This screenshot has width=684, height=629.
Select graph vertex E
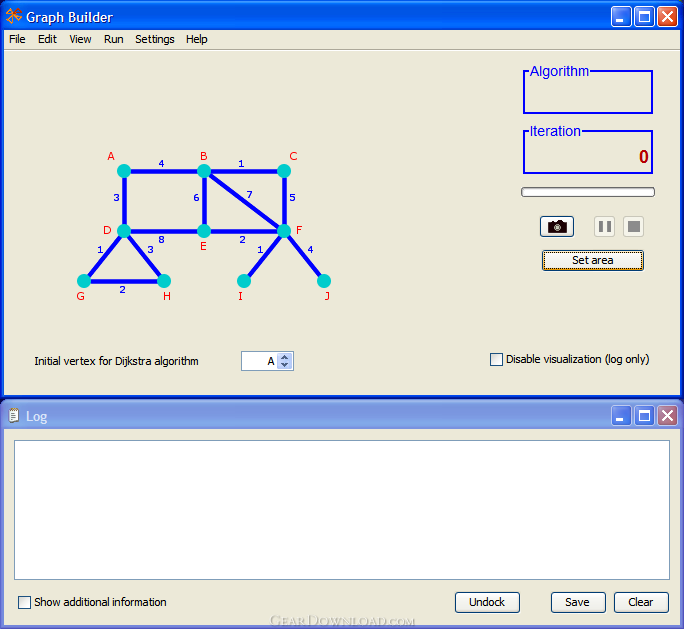coord(204,231)
